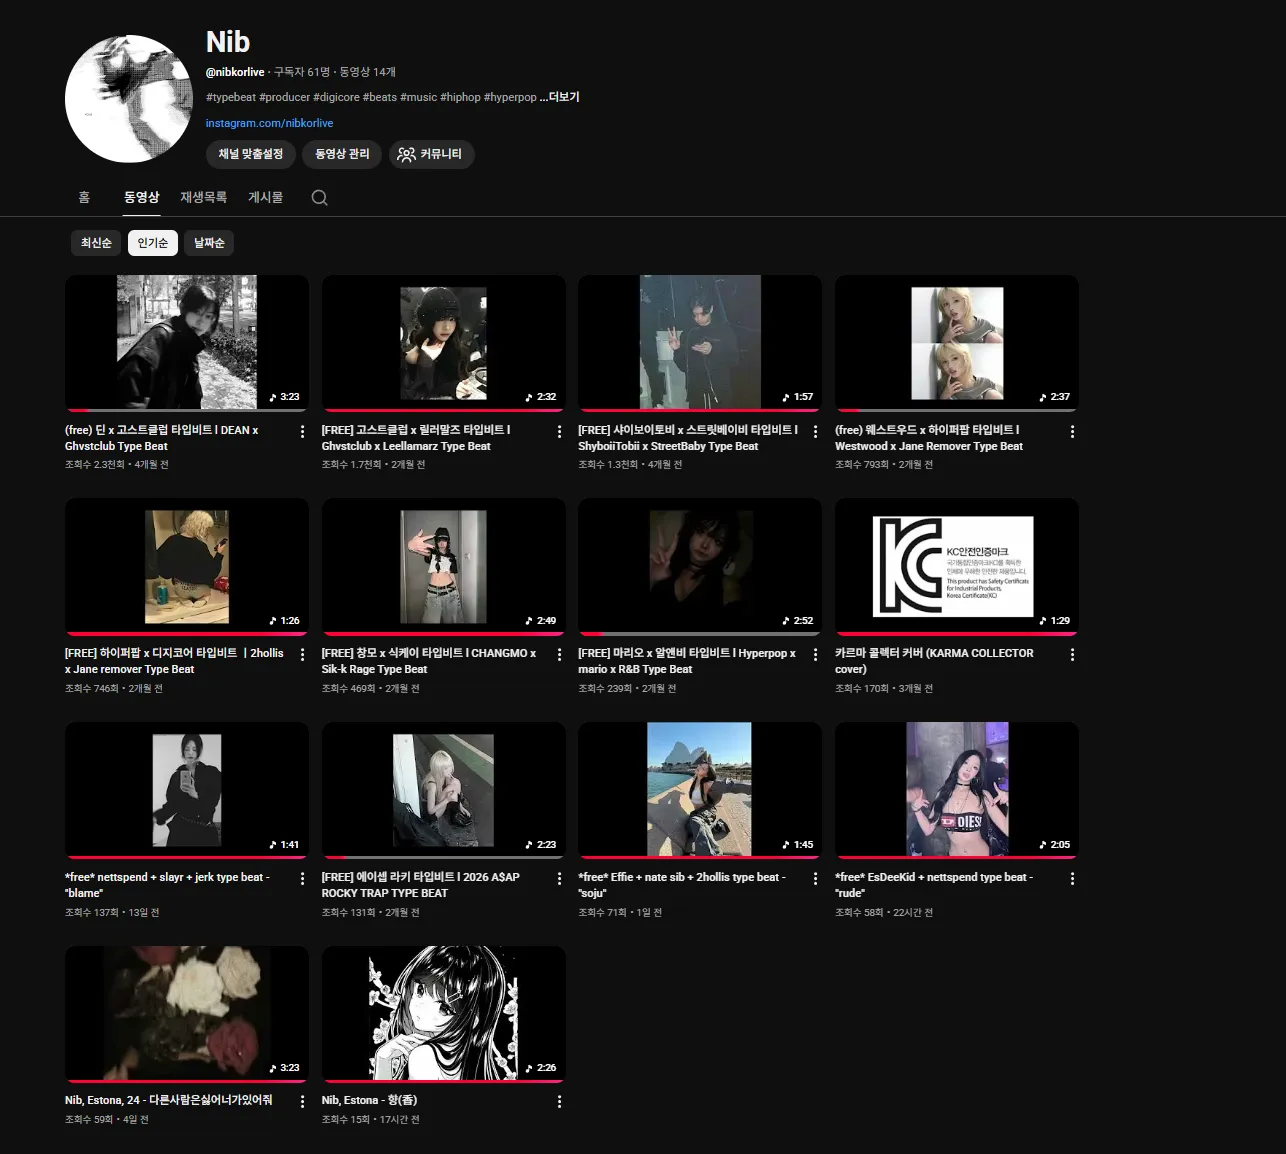Open the 홈 tab

pos(84,198)
